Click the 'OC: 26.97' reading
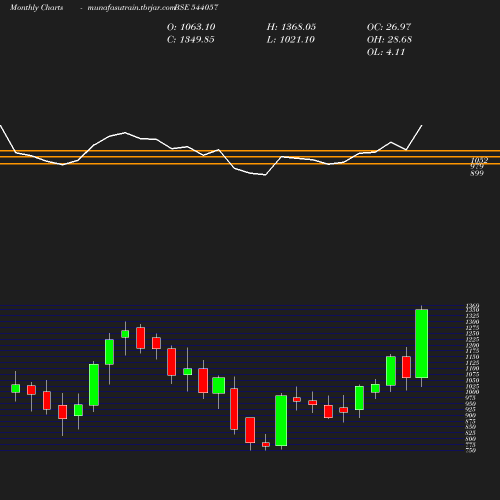The height and width of the screenshot is (500, 500). [389, 27]
